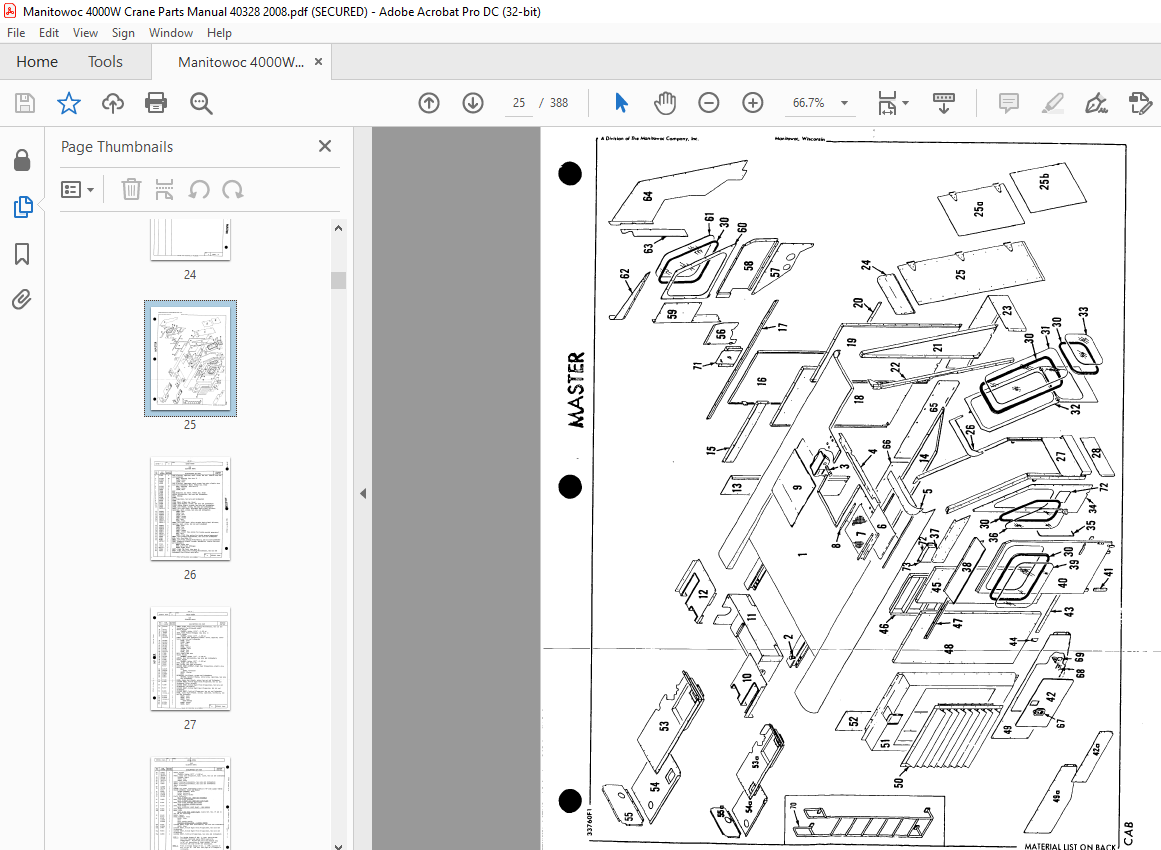Close the Page Thumbnails panel
The image size is (1161, 850).
(x=324, y=146)
